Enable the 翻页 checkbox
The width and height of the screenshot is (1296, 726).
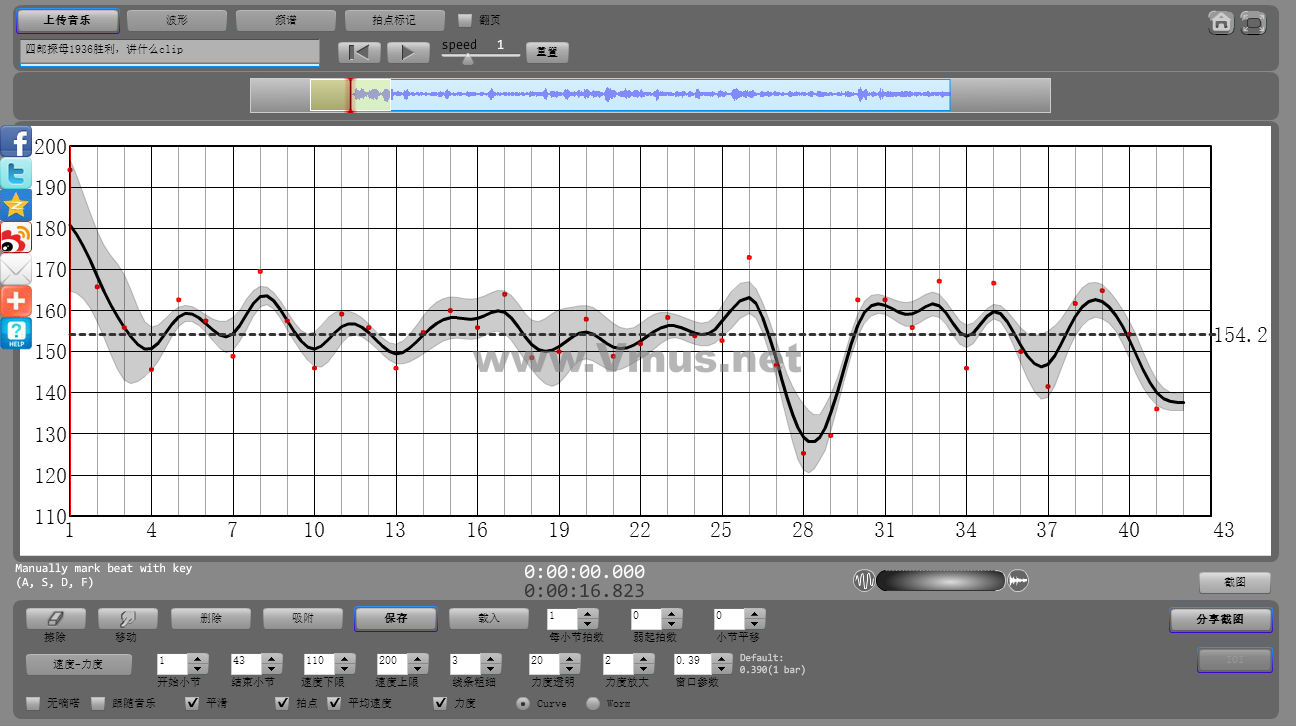coord(465,20)
